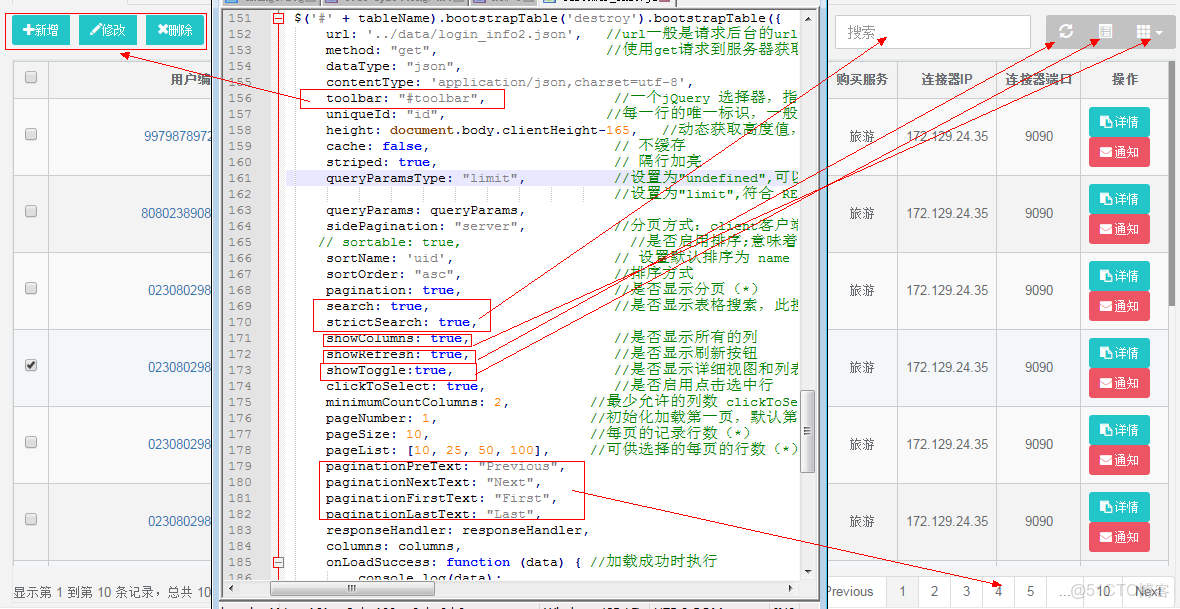Click the code line columns: columns
Viewport: 1180px width, 609px height.
pos(394,546)
